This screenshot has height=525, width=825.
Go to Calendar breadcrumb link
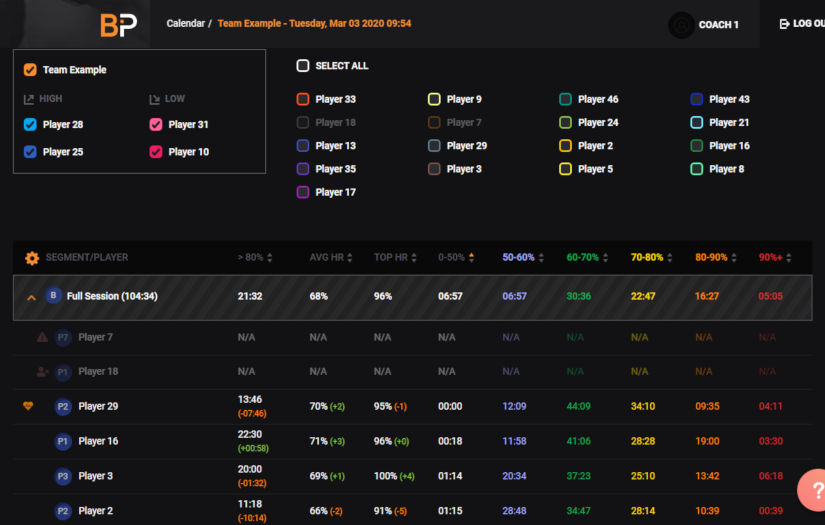[x=186, y=24]
